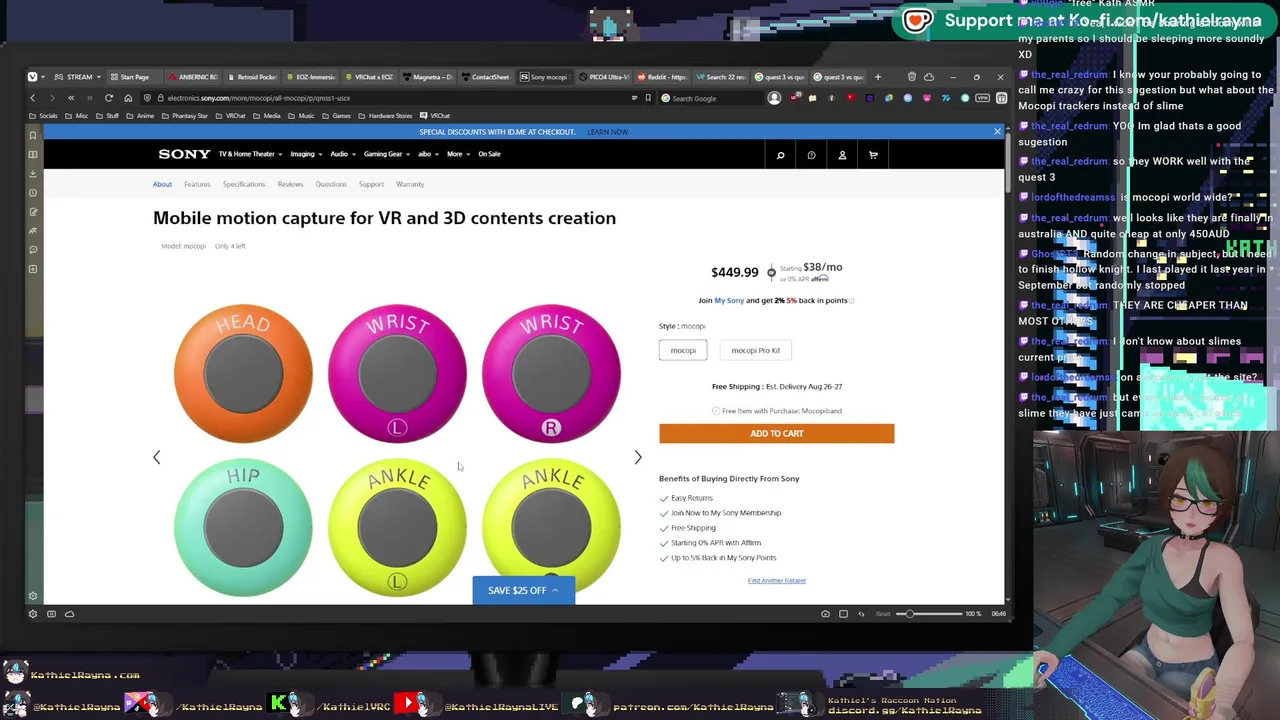Expand the aibo menu
Viewport: 1280px width, 720px height.
pos(428,154)
